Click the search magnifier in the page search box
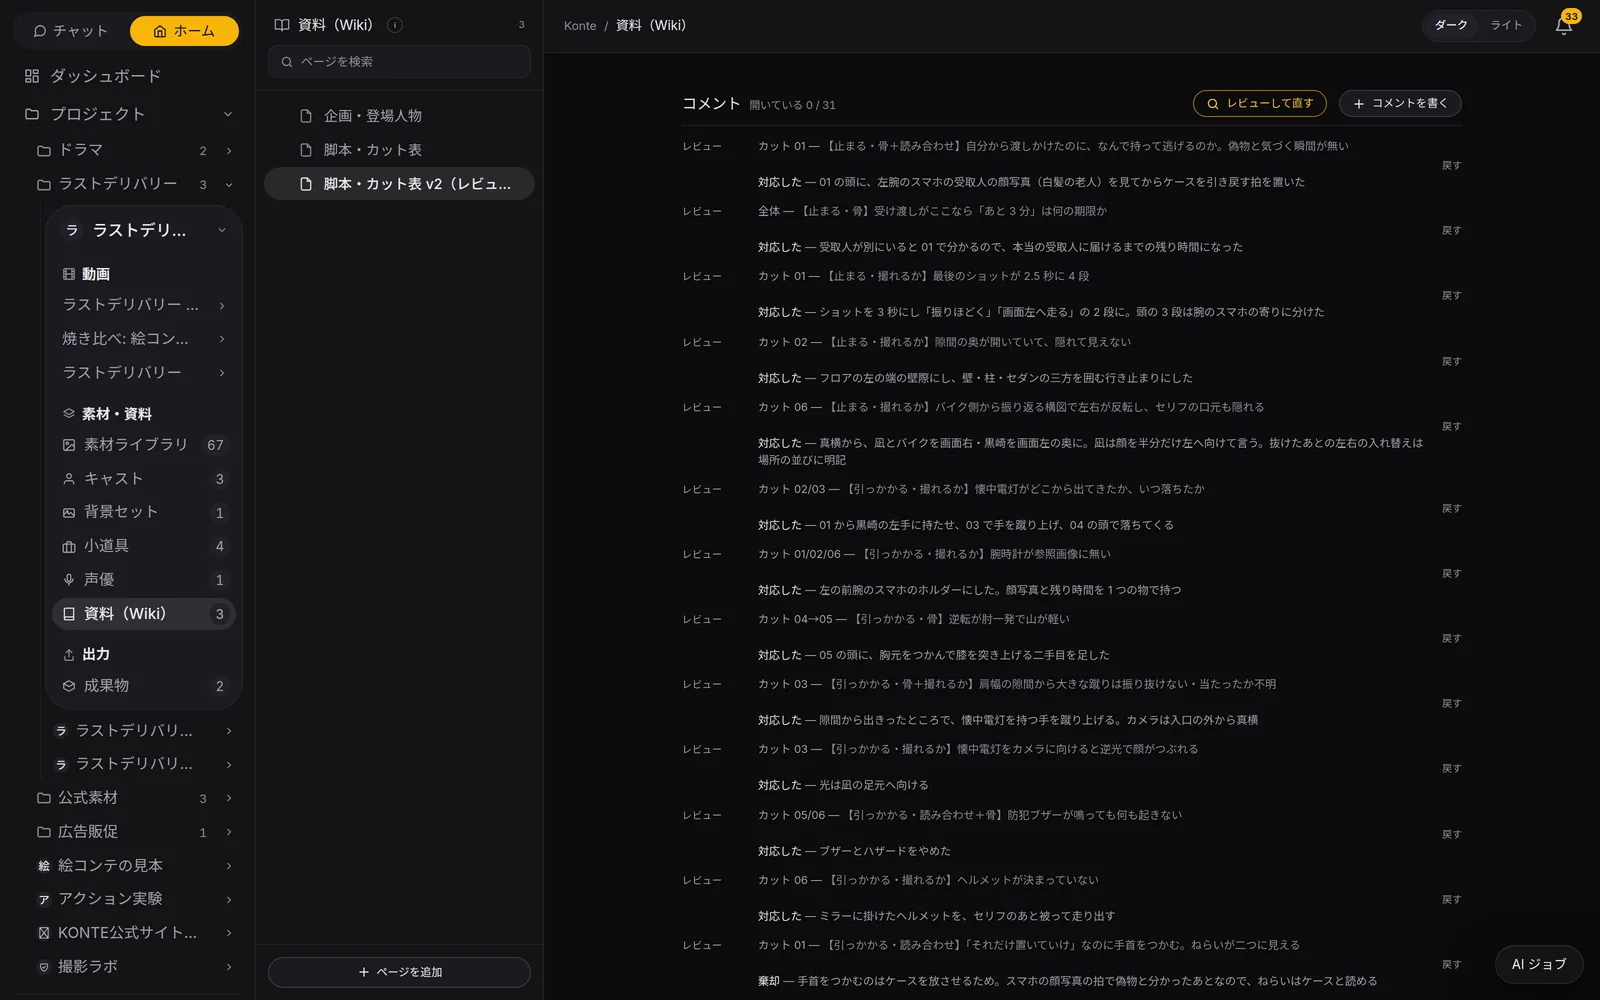This screenshot has height=1000, width=1600. point(287,62)
